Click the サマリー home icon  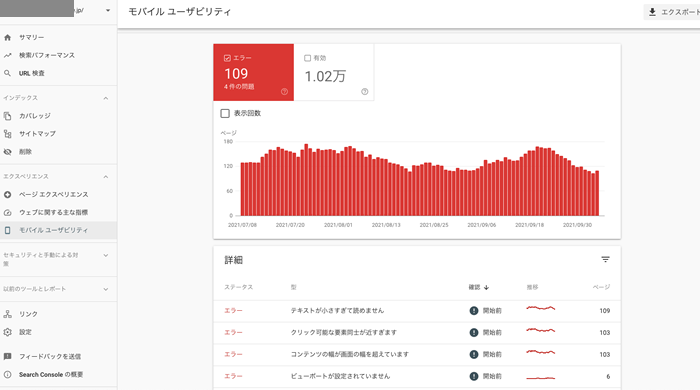[8, 37]
